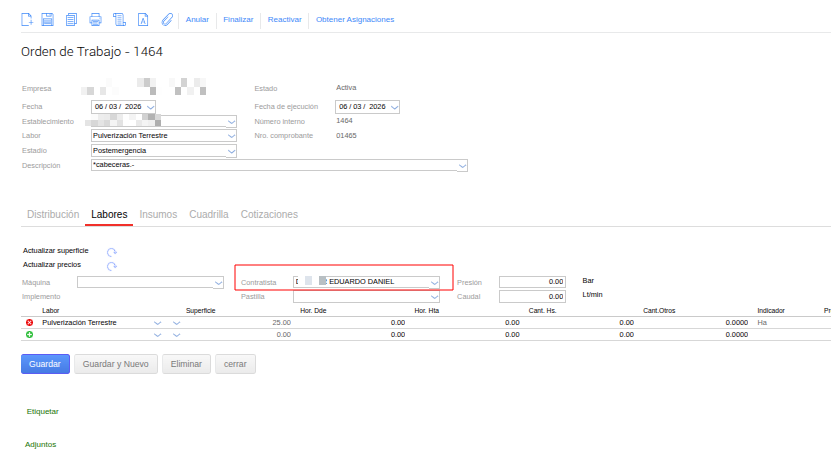Open the Máquina dropdown

click(x=219, y=283)
